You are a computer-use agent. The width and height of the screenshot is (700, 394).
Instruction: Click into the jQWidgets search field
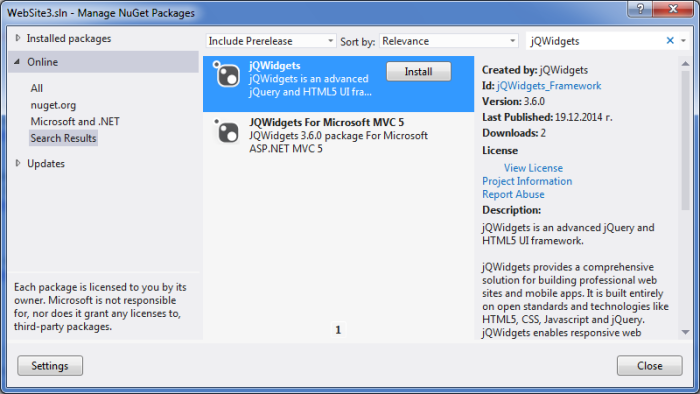[x=595, y=41]
